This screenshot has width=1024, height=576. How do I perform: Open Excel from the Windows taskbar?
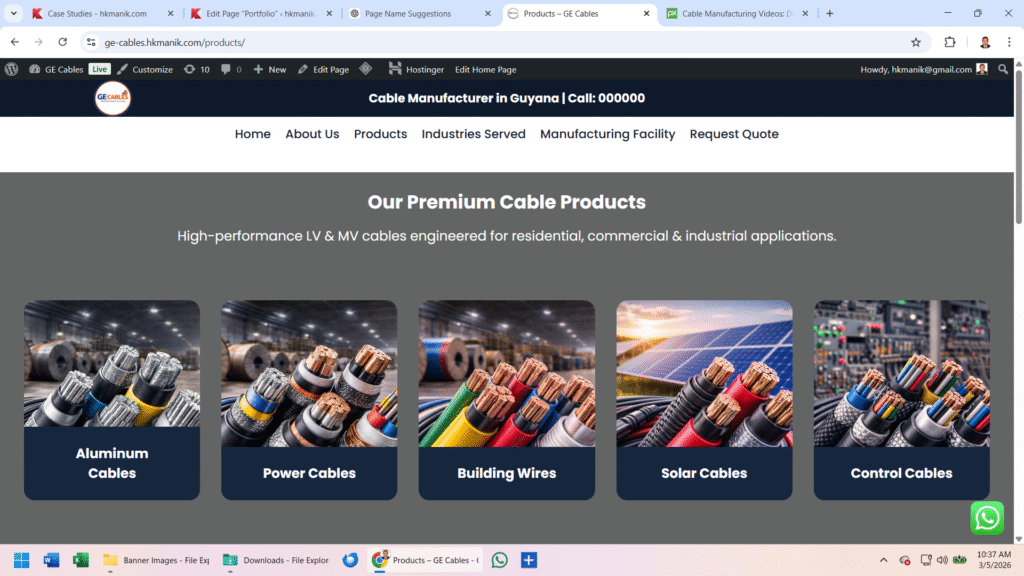click(x=80, y=560)
